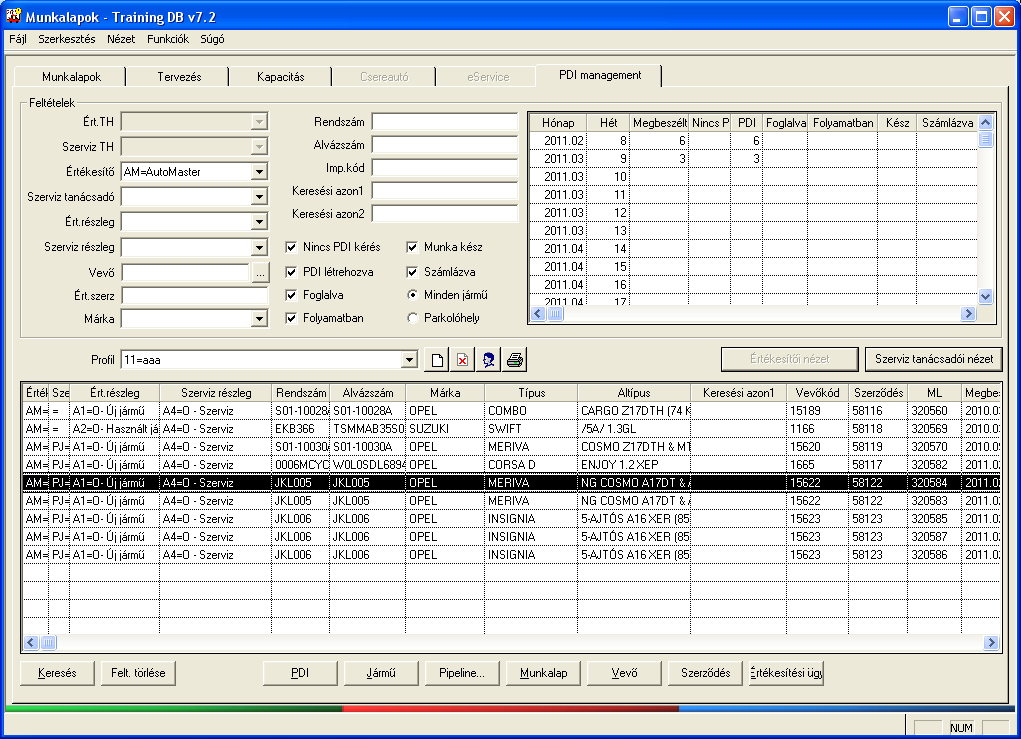The width and height of the screenshot is (1021, 739).
Task: Open the Ért.részleg dropdown
Action: 259,222
